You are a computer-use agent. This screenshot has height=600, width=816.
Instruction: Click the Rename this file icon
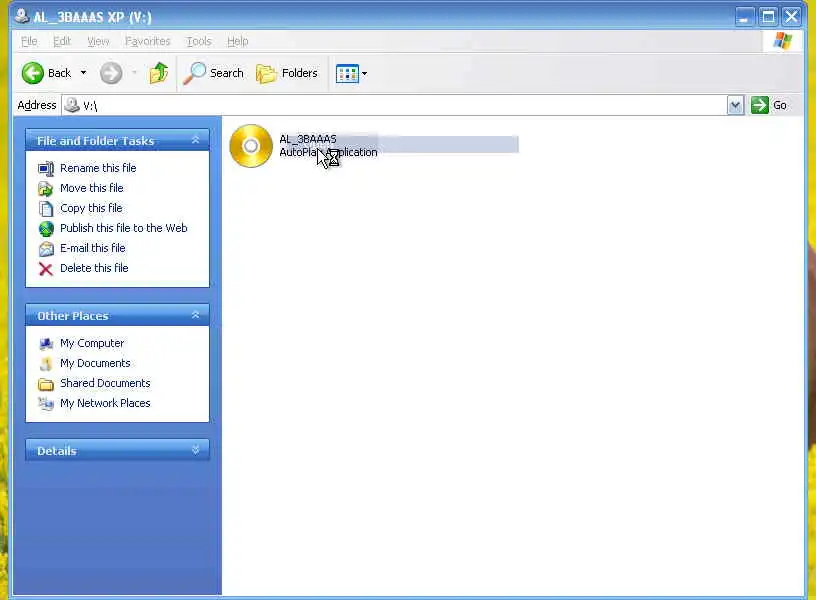tap(46, 169)
